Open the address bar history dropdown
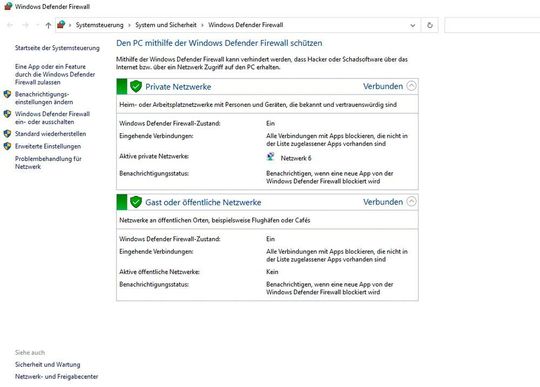Screen dimensions: 540x387 tap(413, 25)
